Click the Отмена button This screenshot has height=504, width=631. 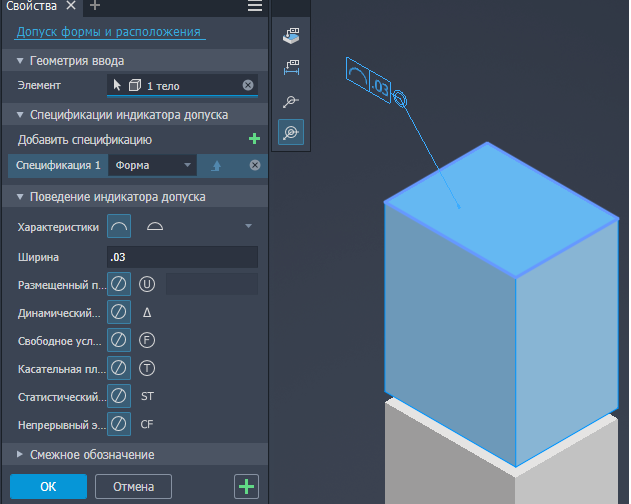(x=133, y=487)
